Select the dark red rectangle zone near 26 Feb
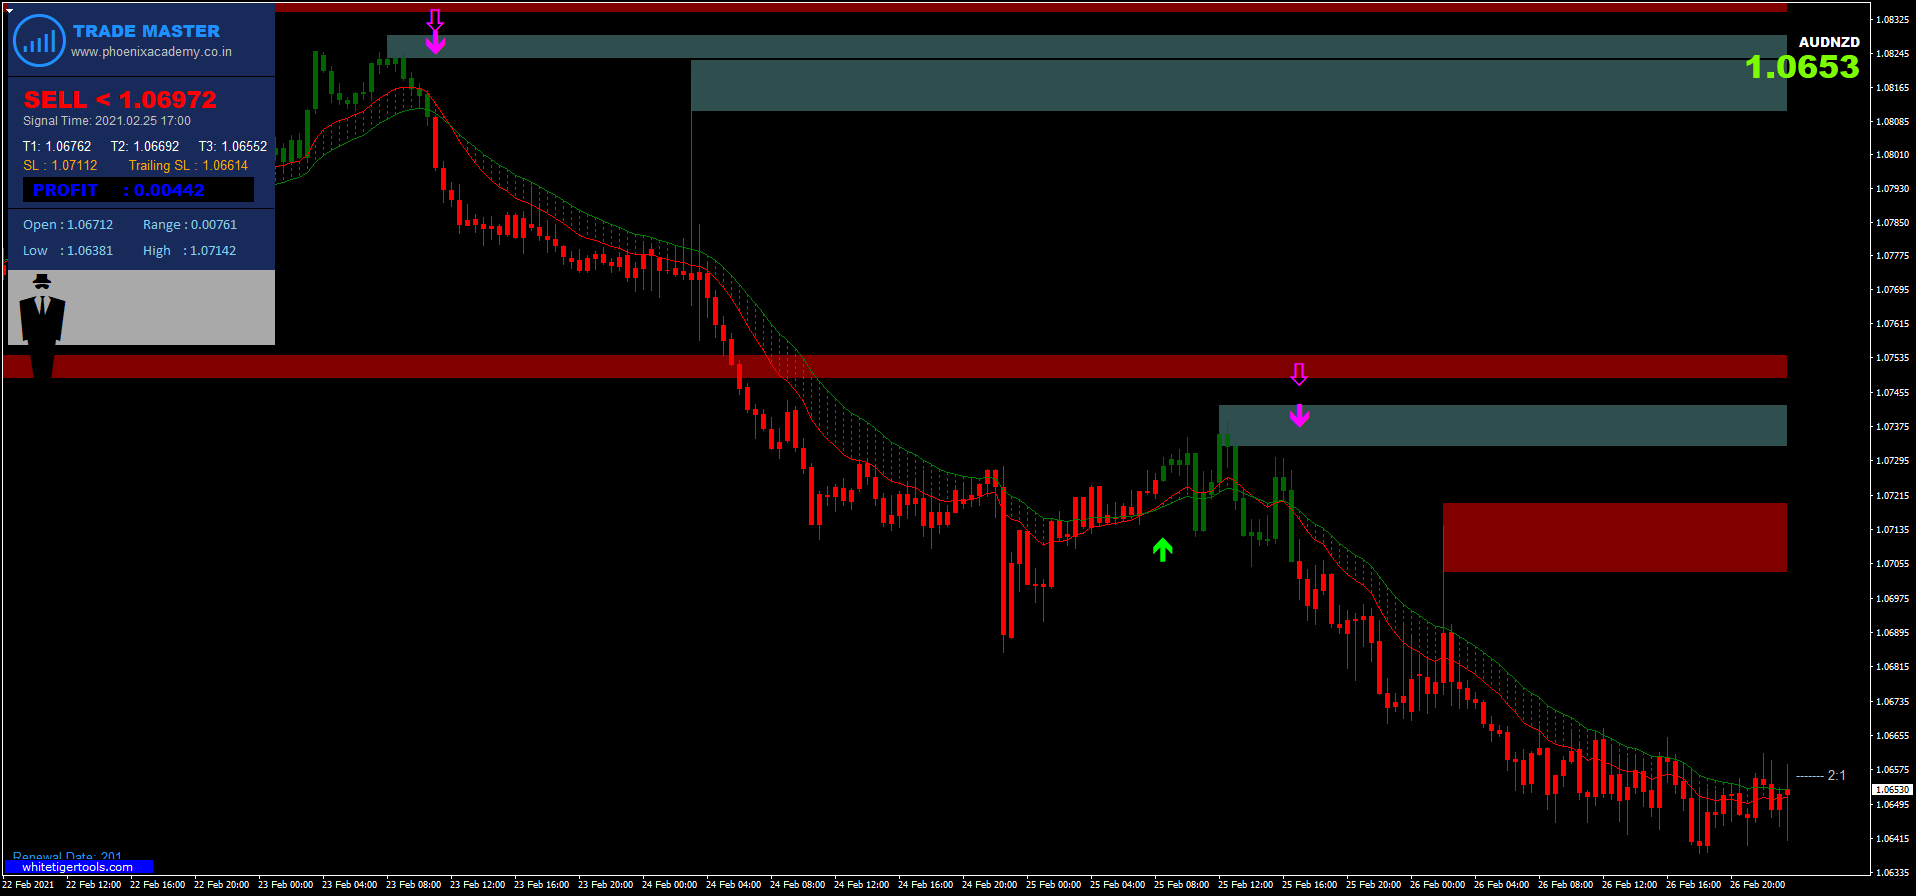The height and width of the screenshot is (896, 1916). [x=1615, y=538]
